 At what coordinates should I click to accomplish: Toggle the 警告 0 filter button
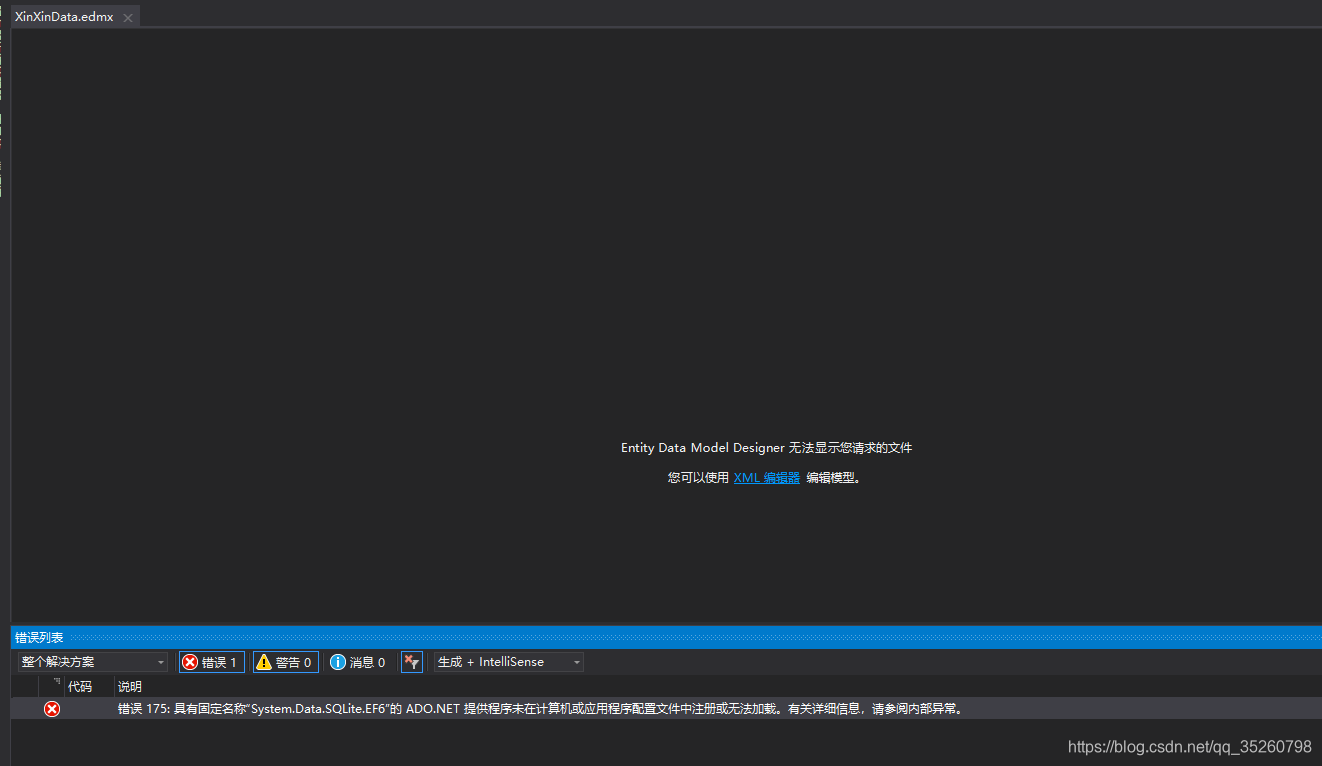[285, 662]
